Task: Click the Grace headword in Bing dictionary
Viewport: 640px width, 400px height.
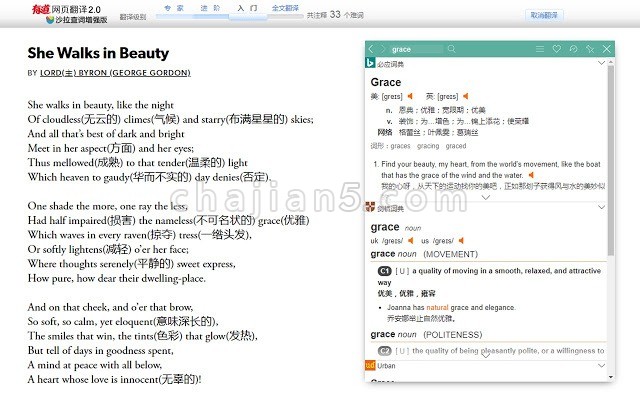Action: (x=386, y=82)
